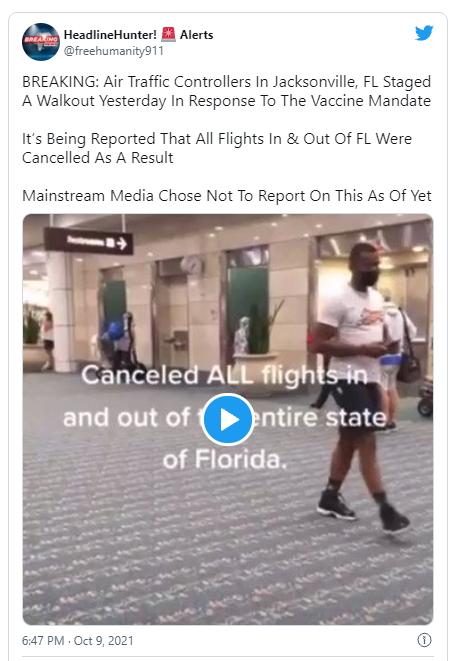Click the wall clock in the video
This screenshot has width=459, height=661.
click(192, 265)
